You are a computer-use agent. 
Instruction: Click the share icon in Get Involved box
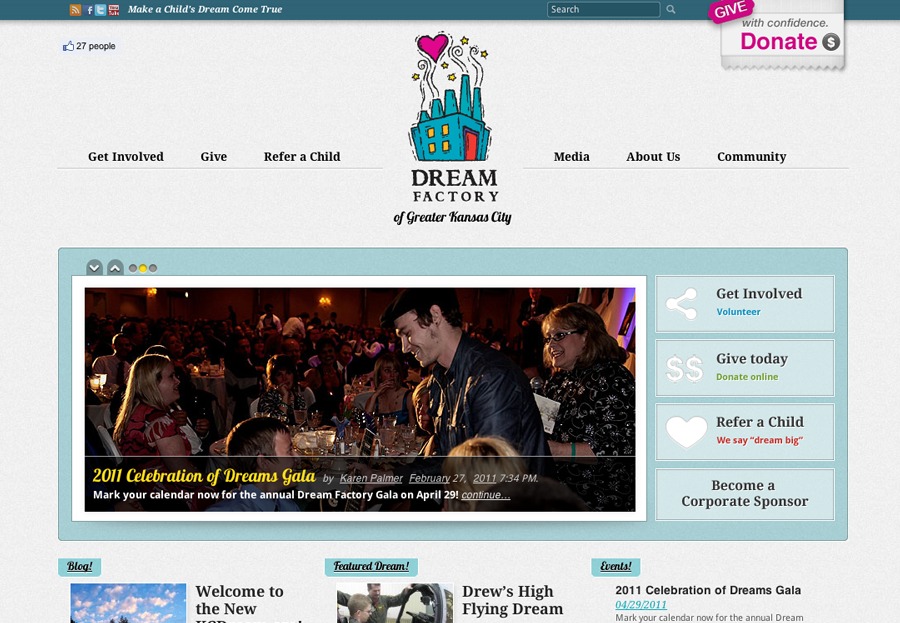[682, 303]
